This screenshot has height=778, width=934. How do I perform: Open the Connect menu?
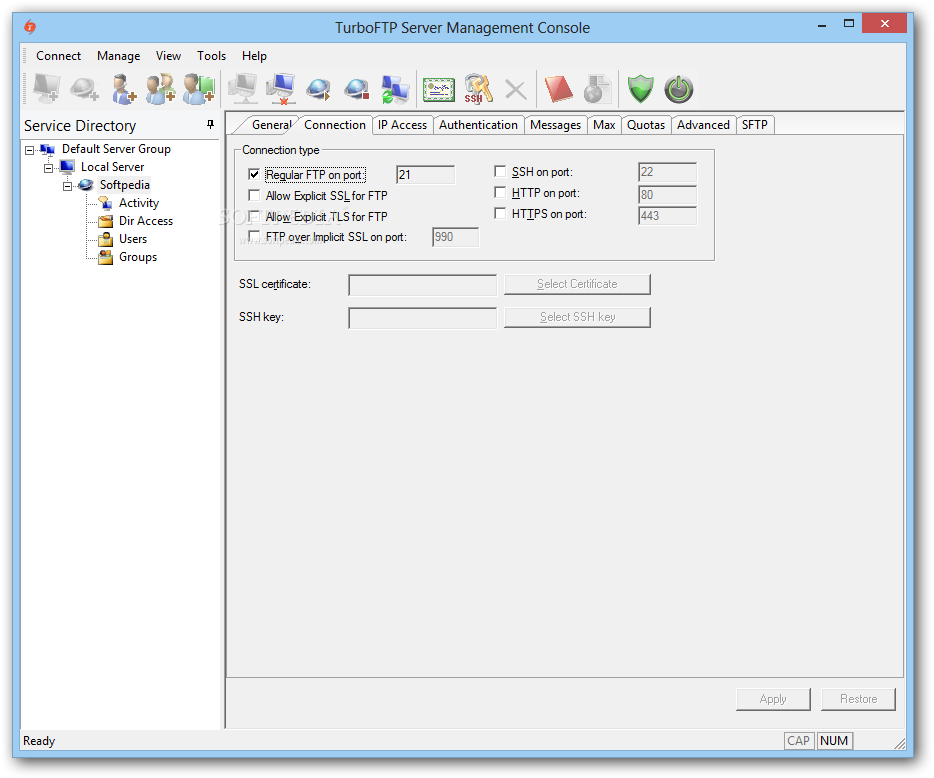click(58, 55)
